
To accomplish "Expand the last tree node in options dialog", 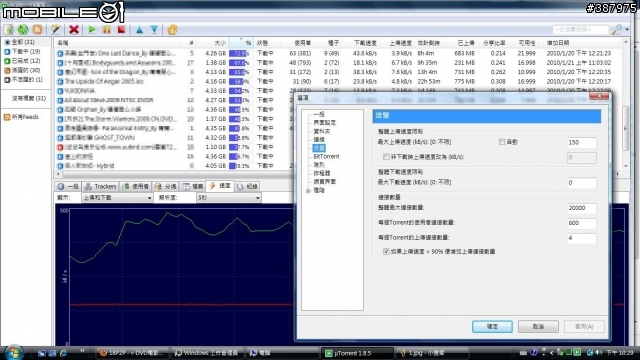I will pyautogui.click(x=308, y=191).
